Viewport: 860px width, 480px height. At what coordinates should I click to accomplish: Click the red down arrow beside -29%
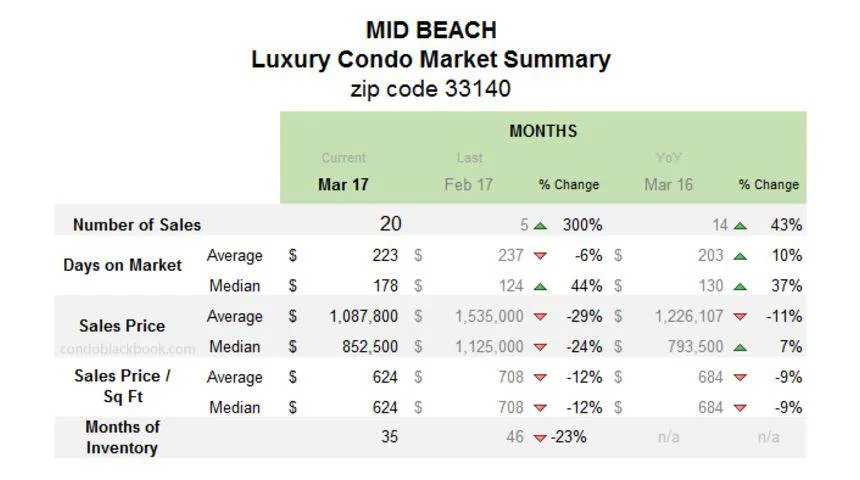[540, 317]
